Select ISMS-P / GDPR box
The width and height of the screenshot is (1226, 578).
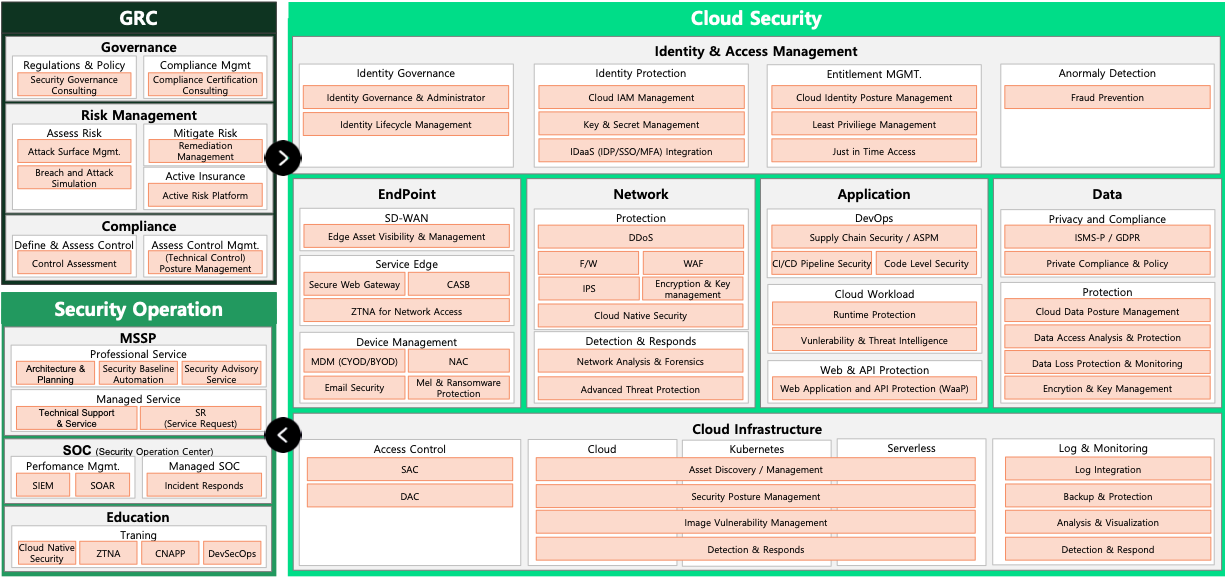click(1107, 237)
